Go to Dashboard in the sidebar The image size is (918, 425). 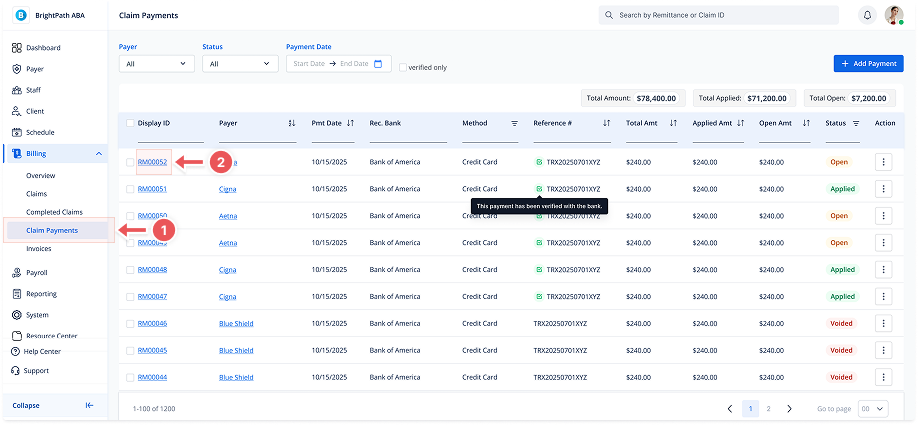point(43,48)
